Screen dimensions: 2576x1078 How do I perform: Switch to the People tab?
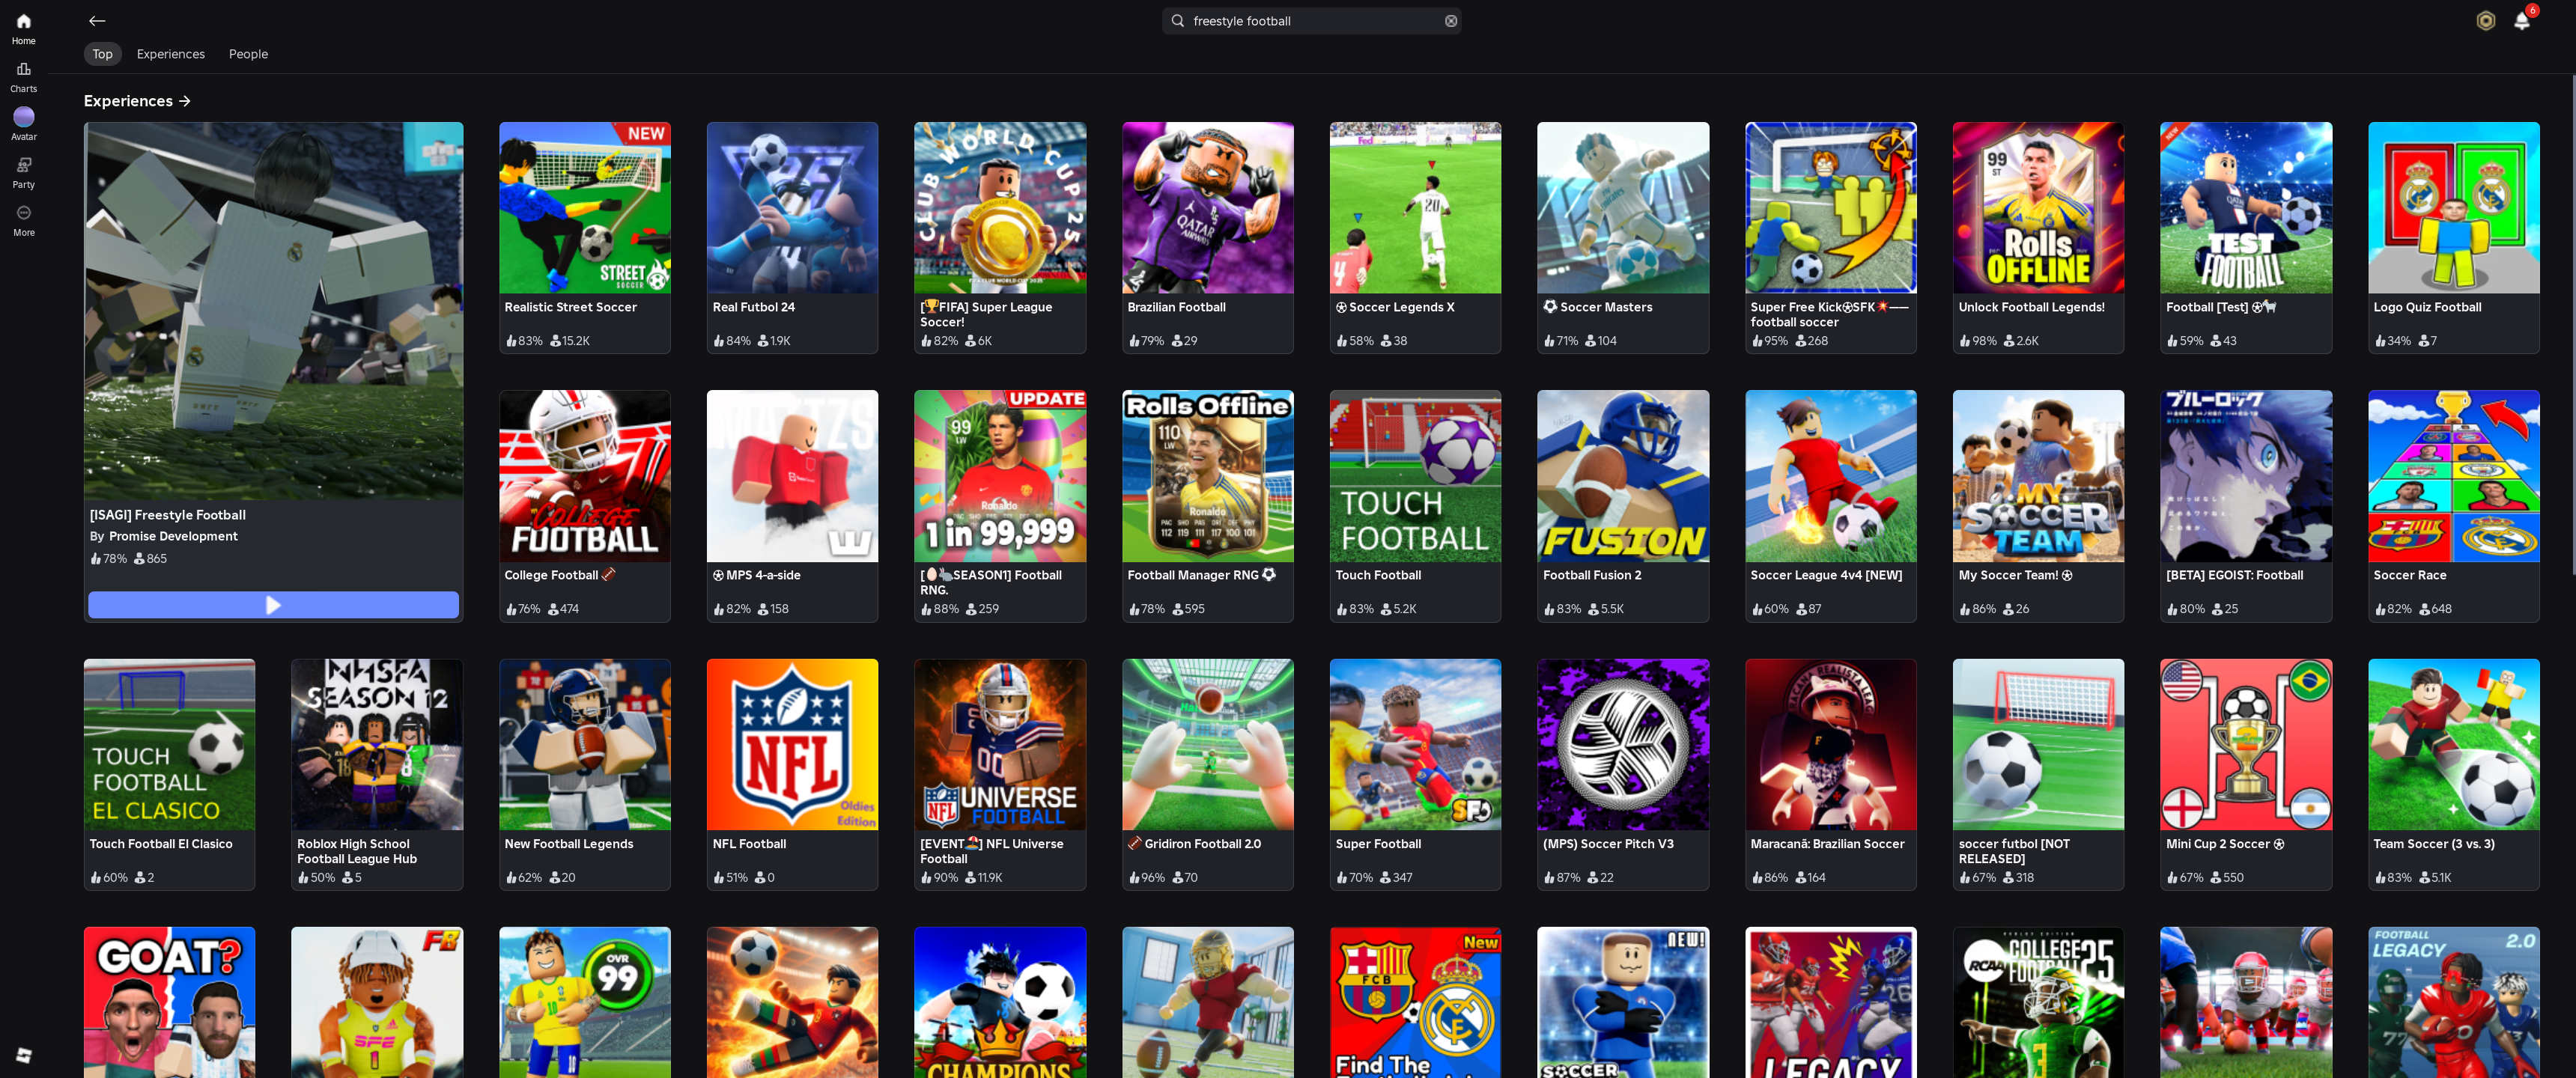tap(248, 54)
